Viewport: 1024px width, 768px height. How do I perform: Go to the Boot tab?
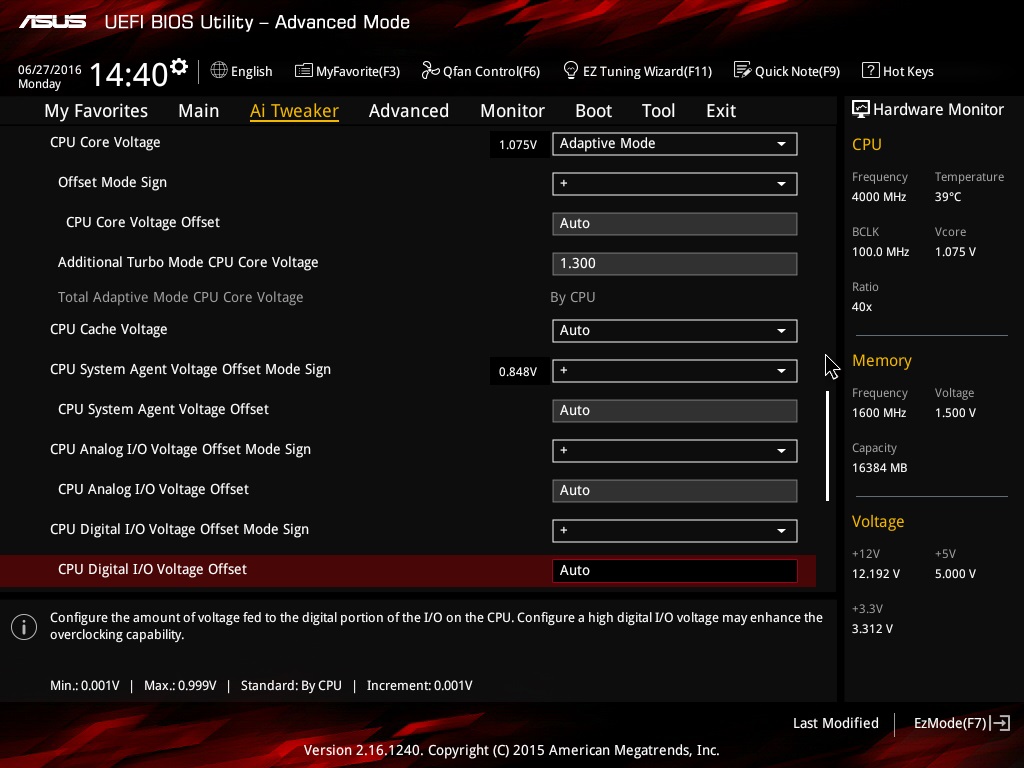593,111
